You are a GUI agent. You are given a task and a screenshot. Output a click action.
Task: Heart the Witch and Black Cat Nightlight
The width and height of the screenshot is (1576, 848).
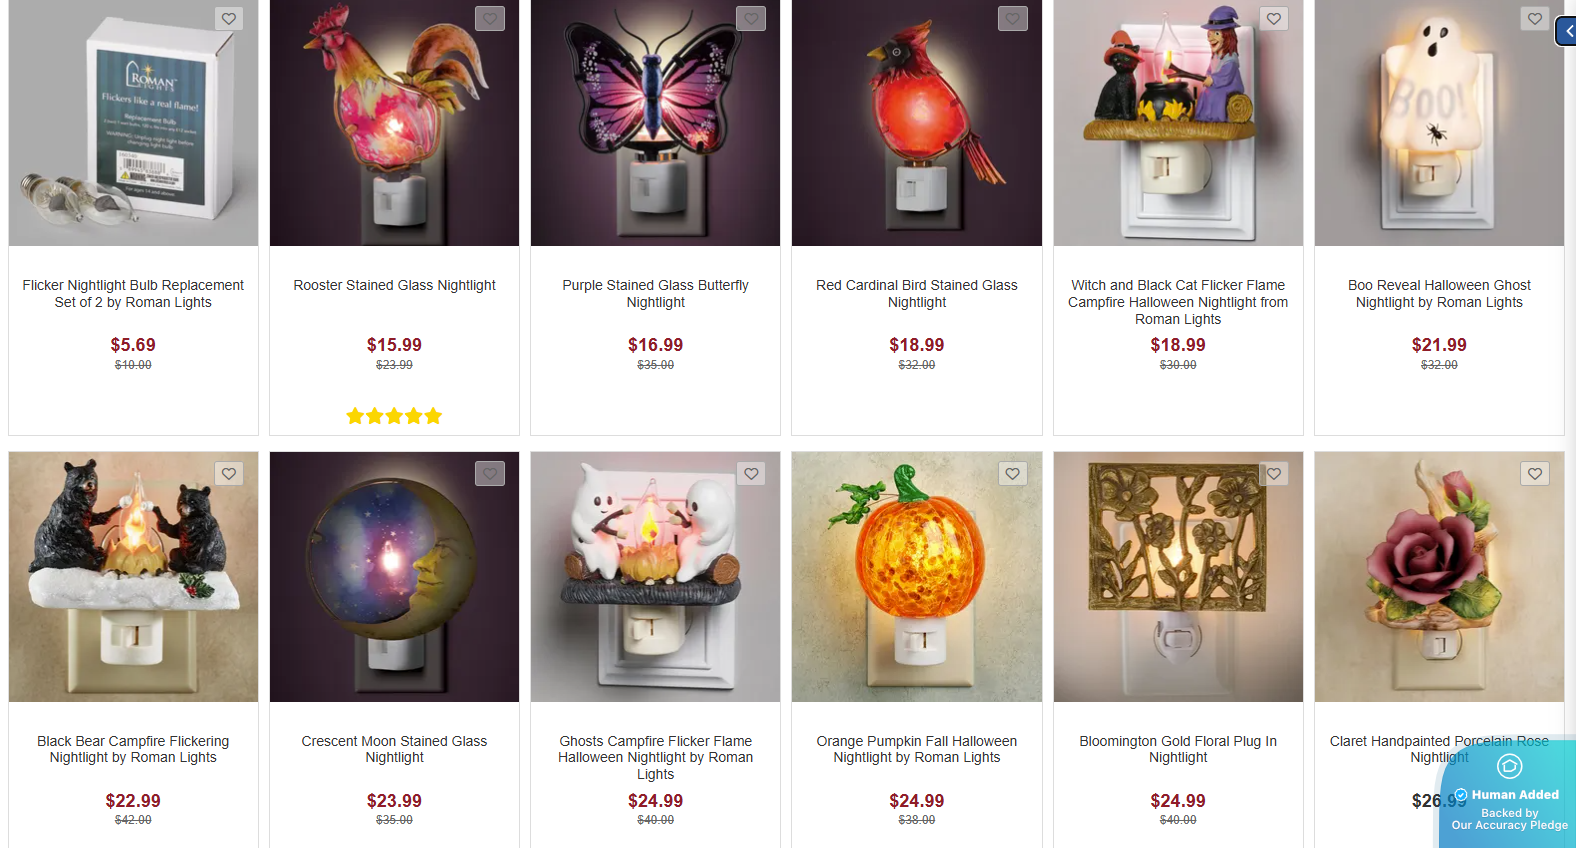point(1274,19)
